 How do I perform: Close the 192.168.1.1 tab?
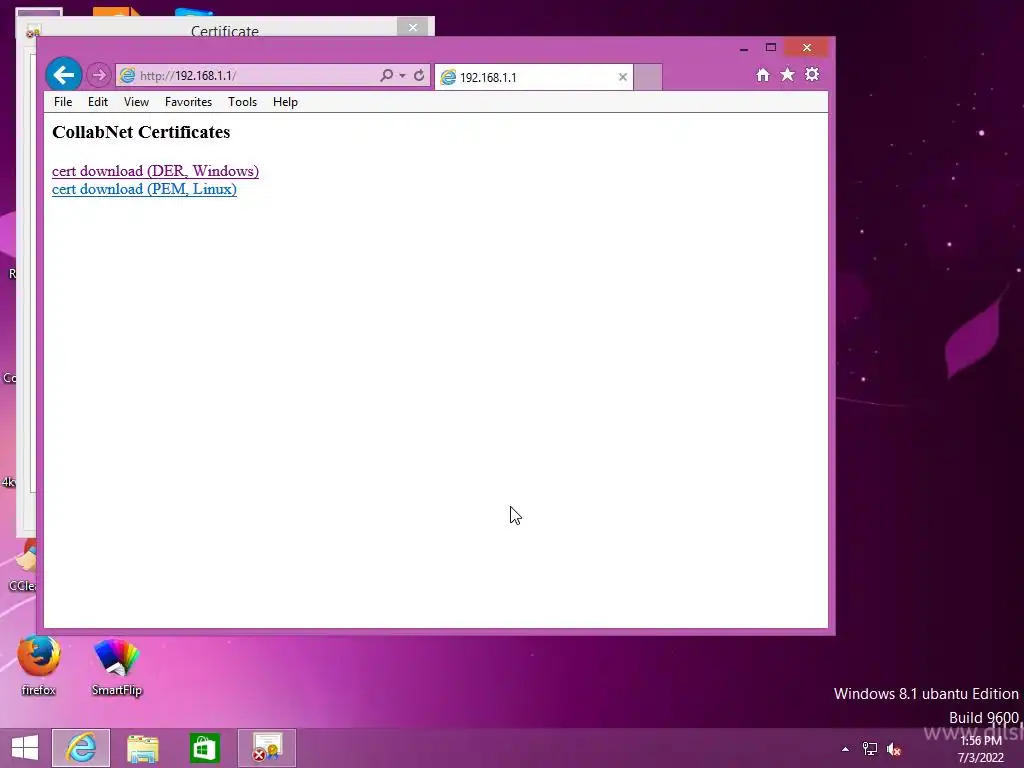pyautogui.click(x=623, y=77)
